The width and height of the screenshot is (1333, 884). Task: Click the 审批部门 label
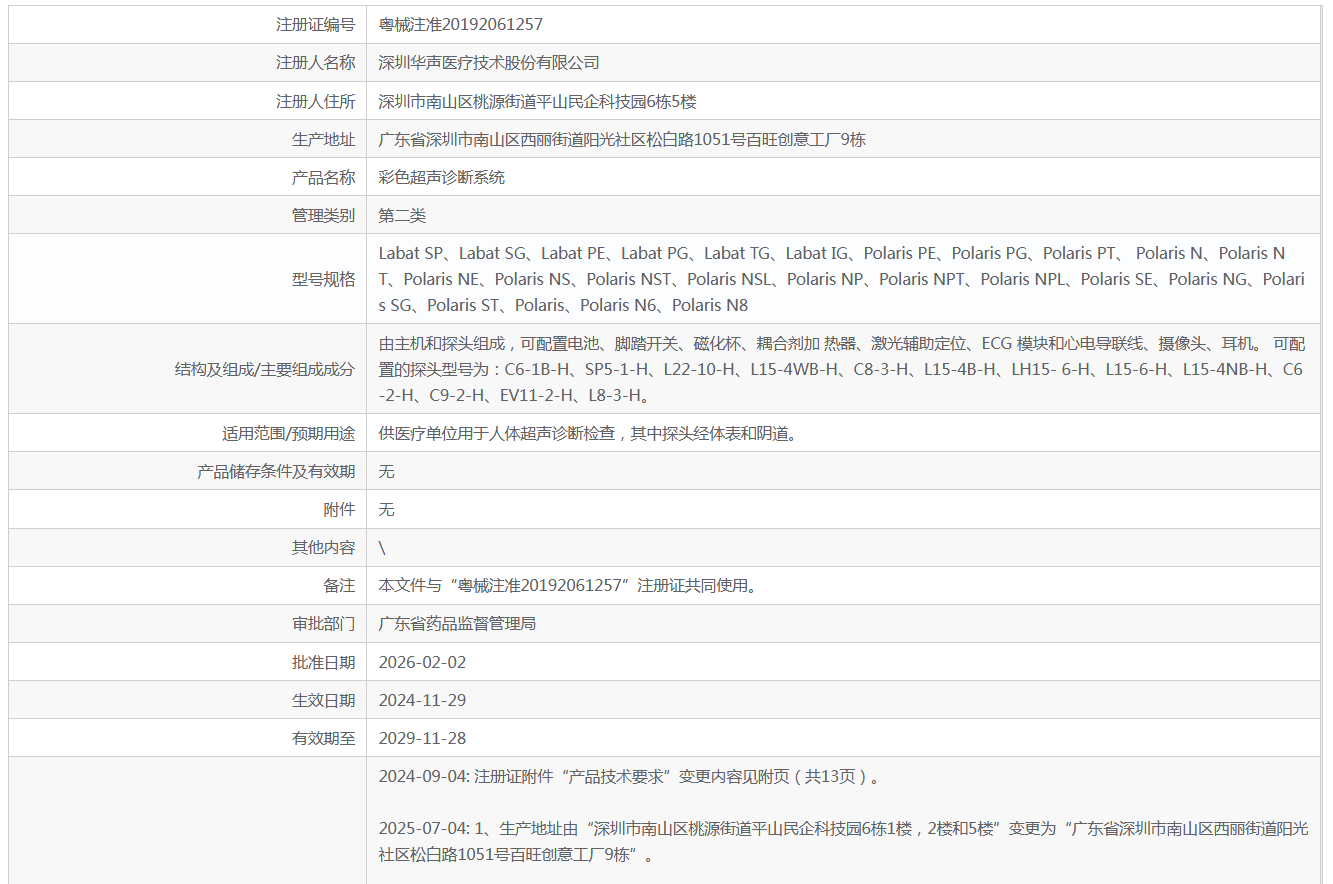(323, 623)
